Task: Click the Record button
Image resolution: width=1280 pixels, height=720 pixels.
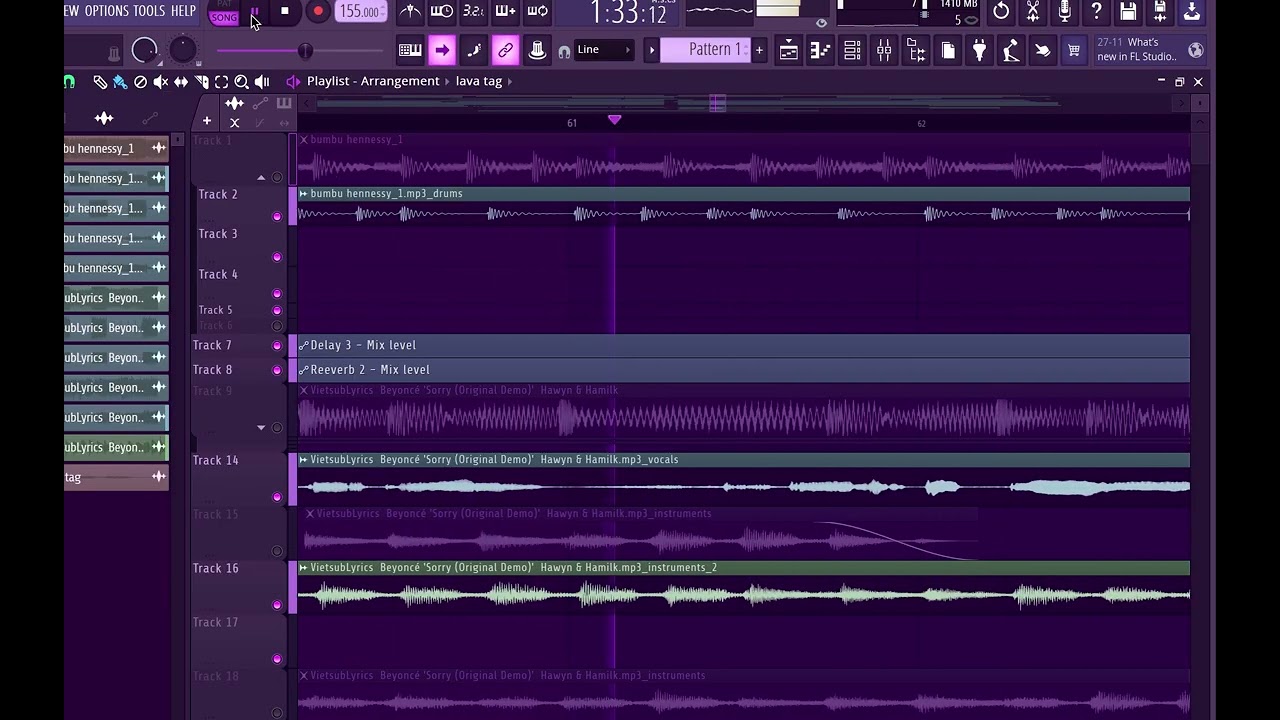Action: [x=318, y=12]
